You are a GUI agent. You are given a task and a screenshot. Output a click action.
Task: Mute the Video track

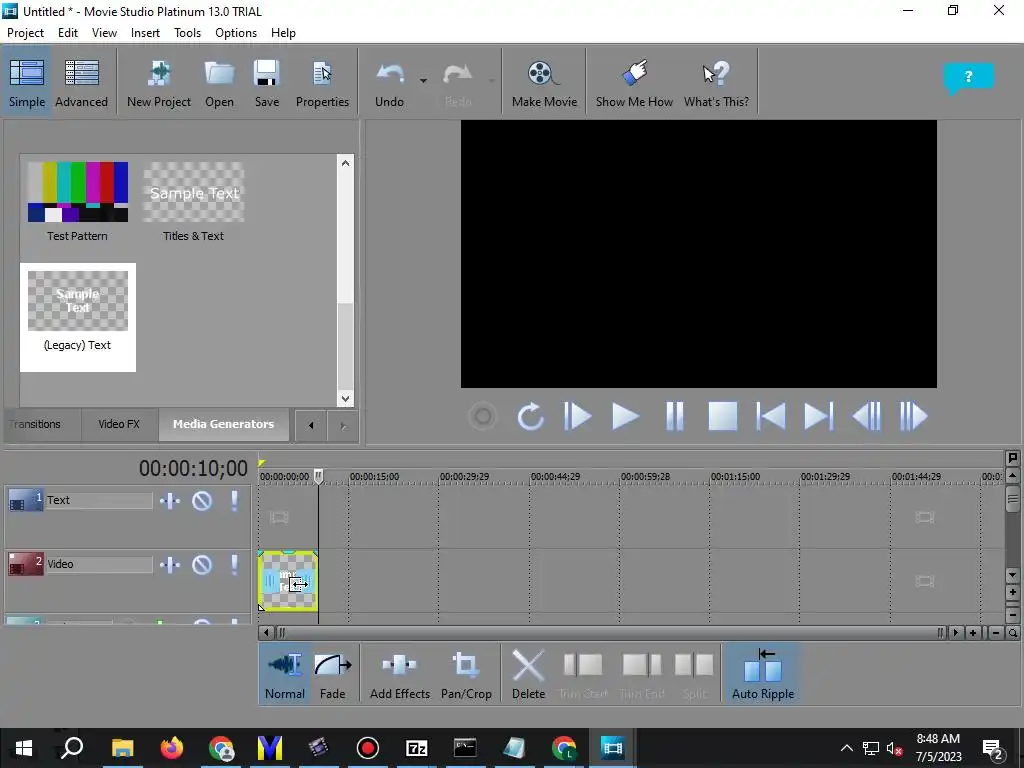point(202,565)
